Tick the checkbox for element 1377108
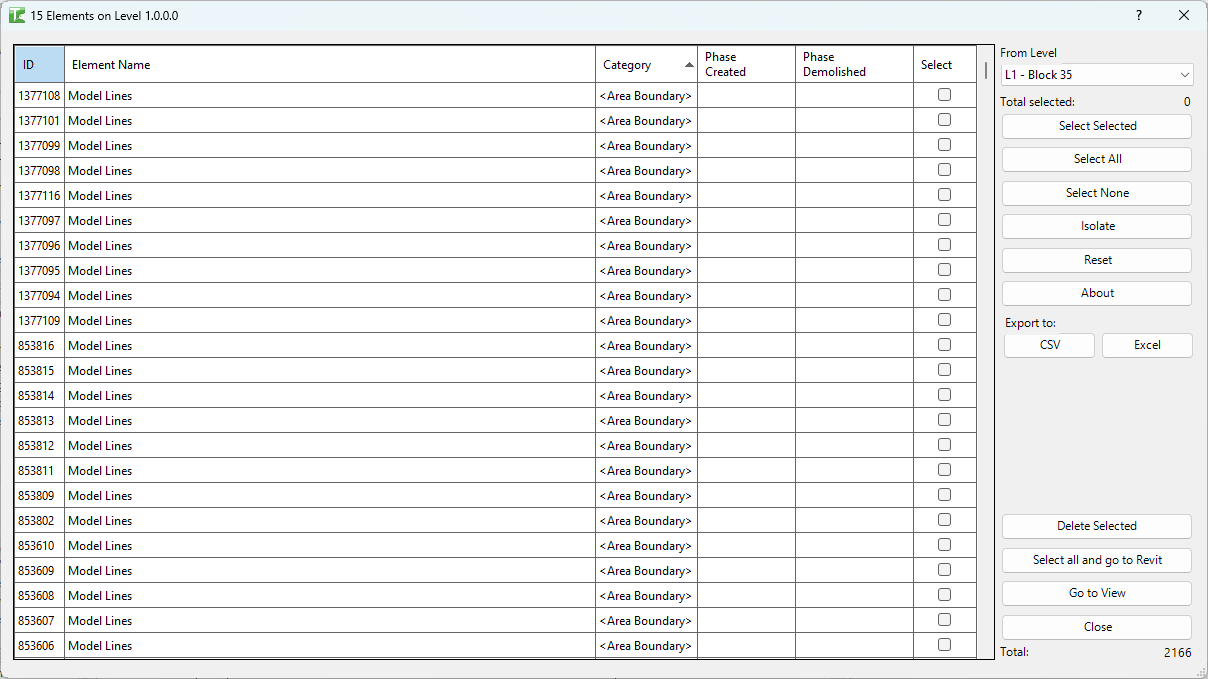 (x=944, y=95)
